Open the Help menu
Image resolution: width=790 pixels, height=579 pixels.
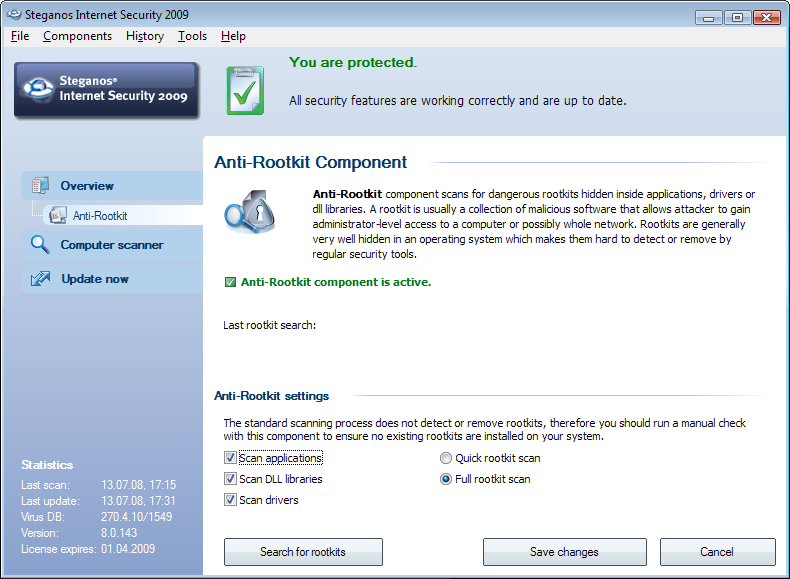coord(233,36)
